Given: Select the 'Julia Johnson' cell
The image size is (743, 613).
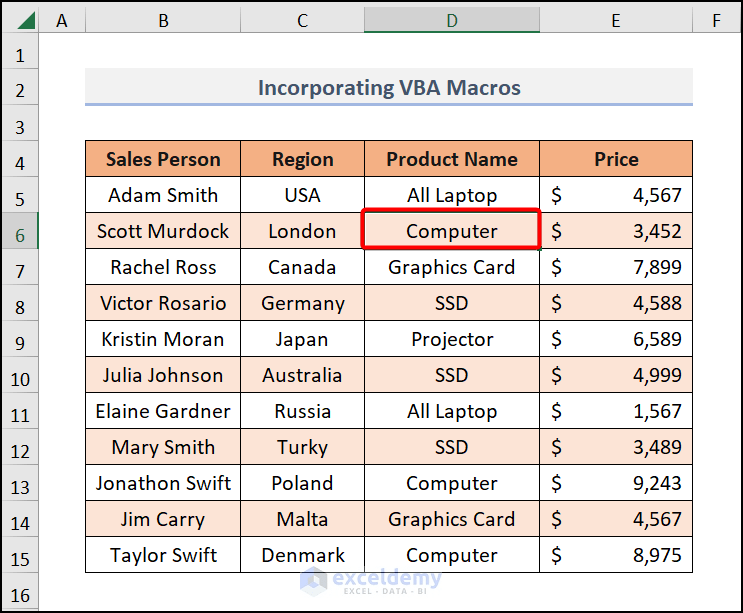Looking at the screenshot, I should click(163, 375).
